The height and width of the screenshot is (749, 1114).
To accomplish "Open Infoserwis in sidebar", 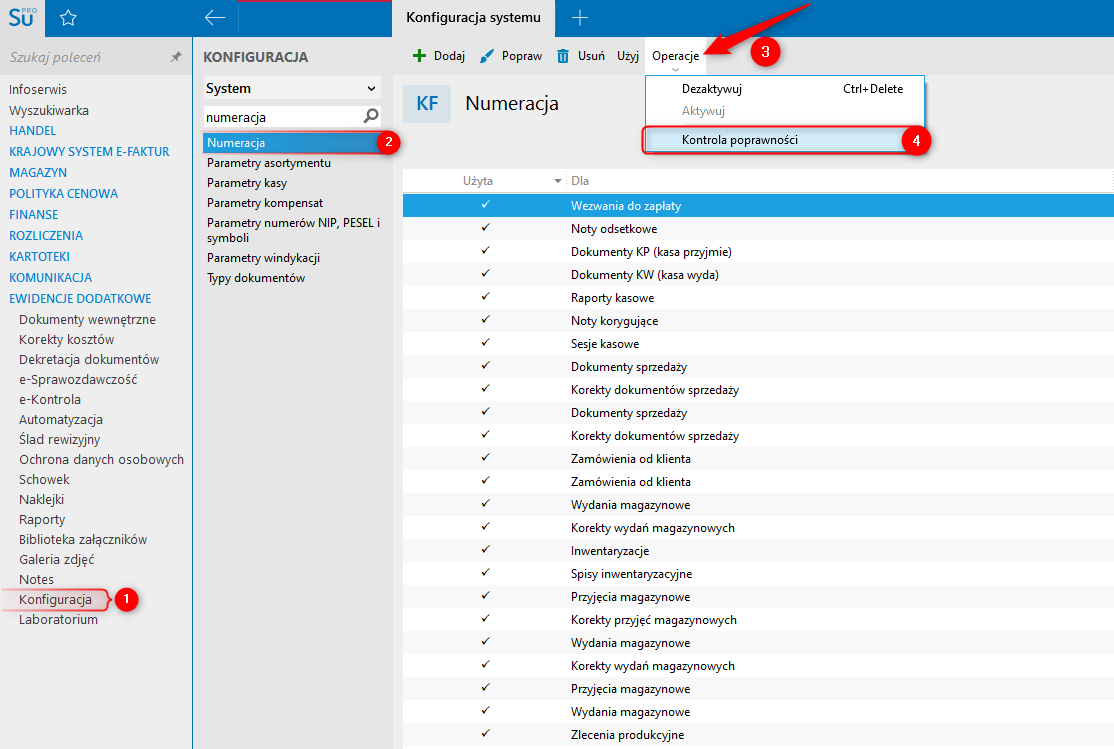I will pyautogui.click(x=38, y=90).
